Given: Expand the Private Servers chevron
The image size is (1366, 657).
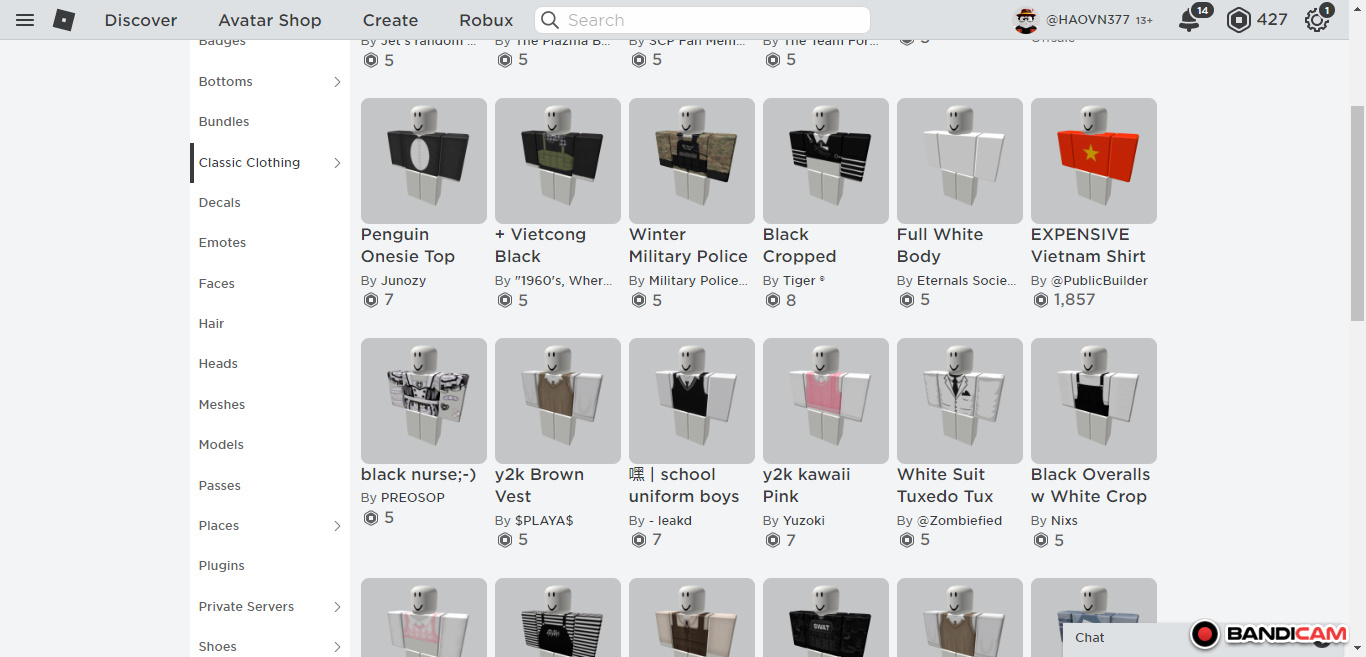Looking at the screenshot, I should tap(337, 607).
